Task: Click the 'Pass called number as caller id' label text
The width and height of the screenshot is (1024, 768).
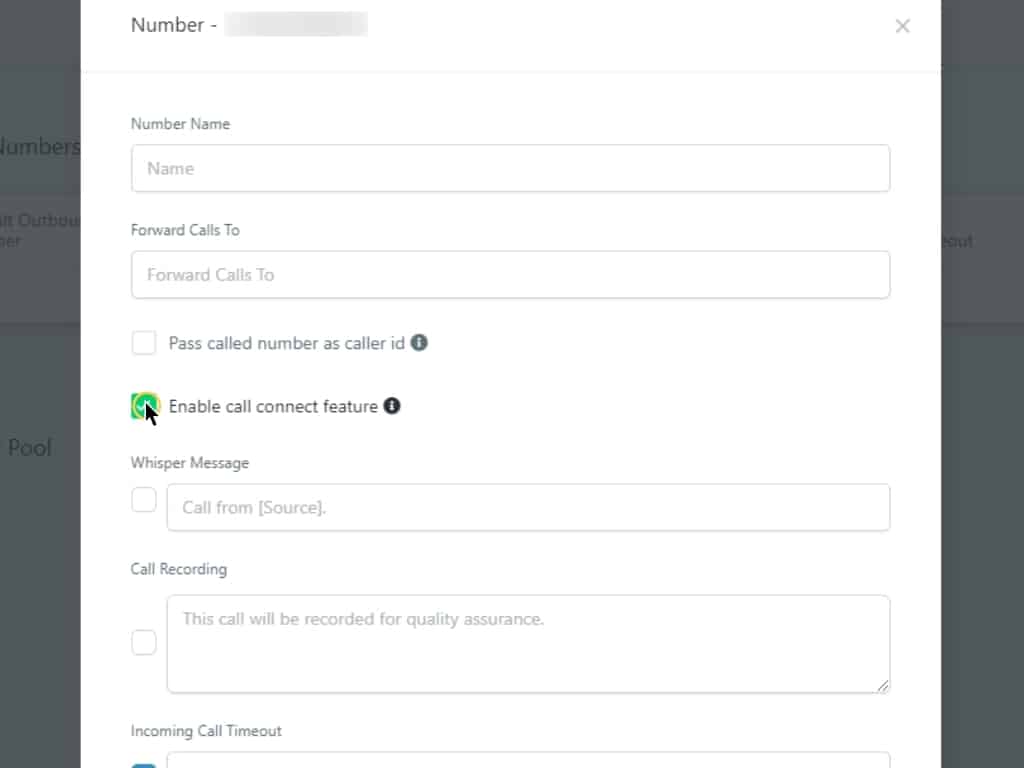Action: 286,343
